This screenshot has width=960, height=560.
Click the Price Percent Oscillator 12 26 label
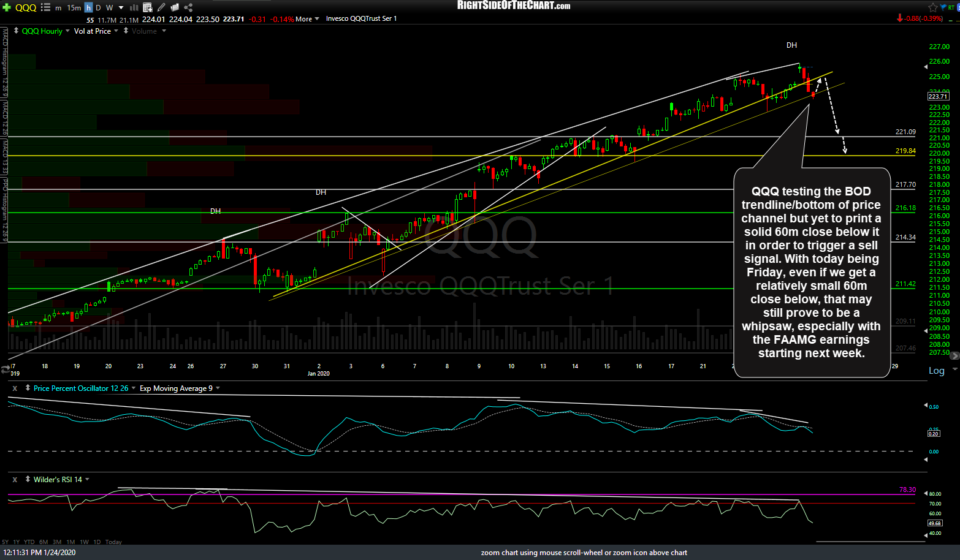(81, 388)
